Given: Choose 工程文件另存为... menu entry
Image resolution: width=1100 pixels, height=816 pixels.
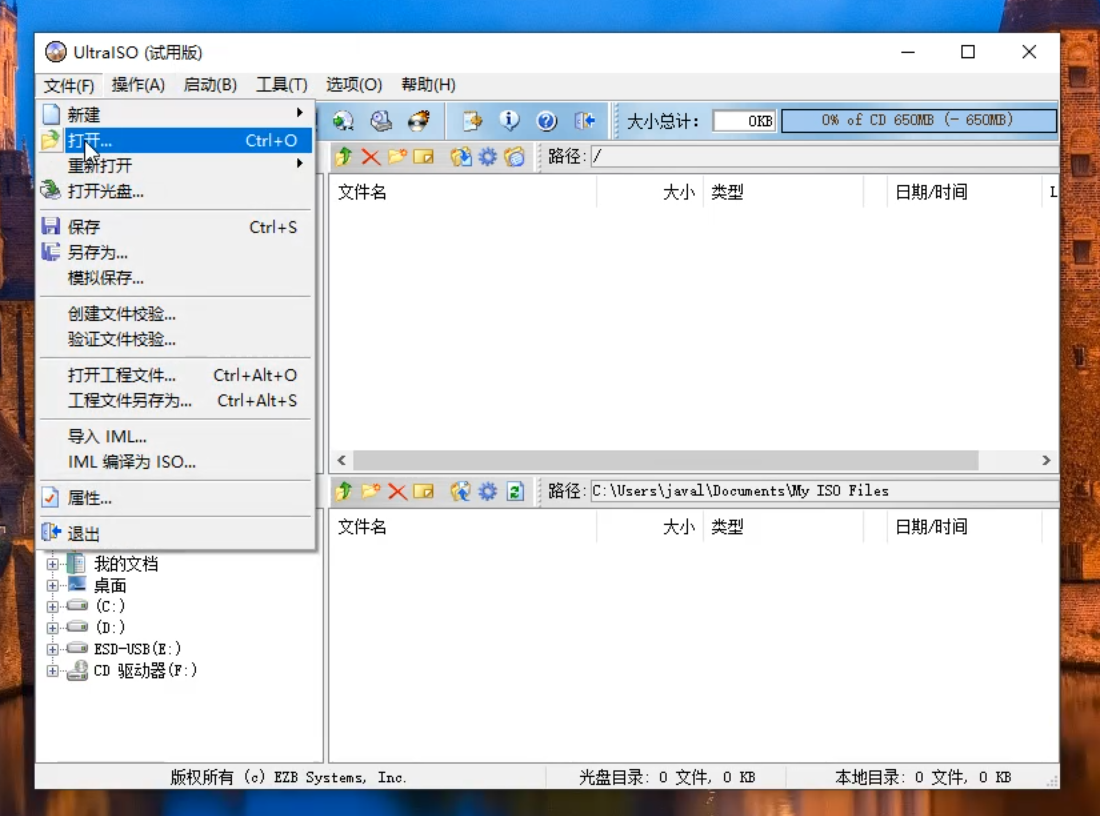Looking at the screenshot, I should (175, 401).
